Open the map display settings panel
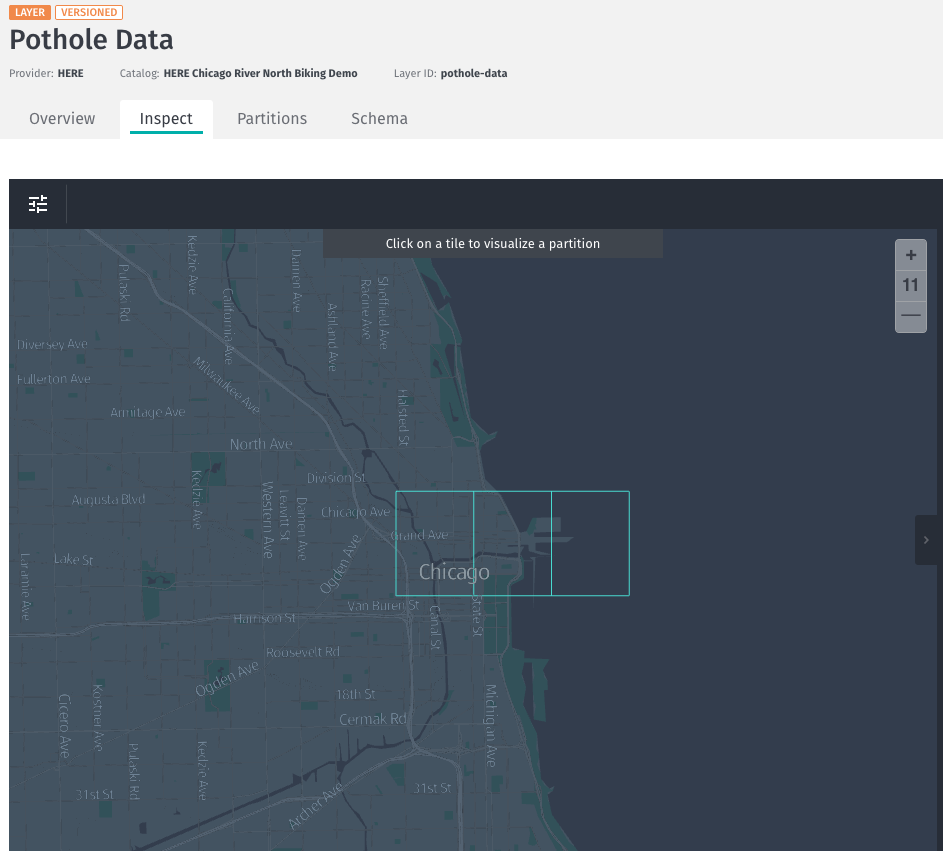Screen dimensions: 943x864 (x=38, y=203)
